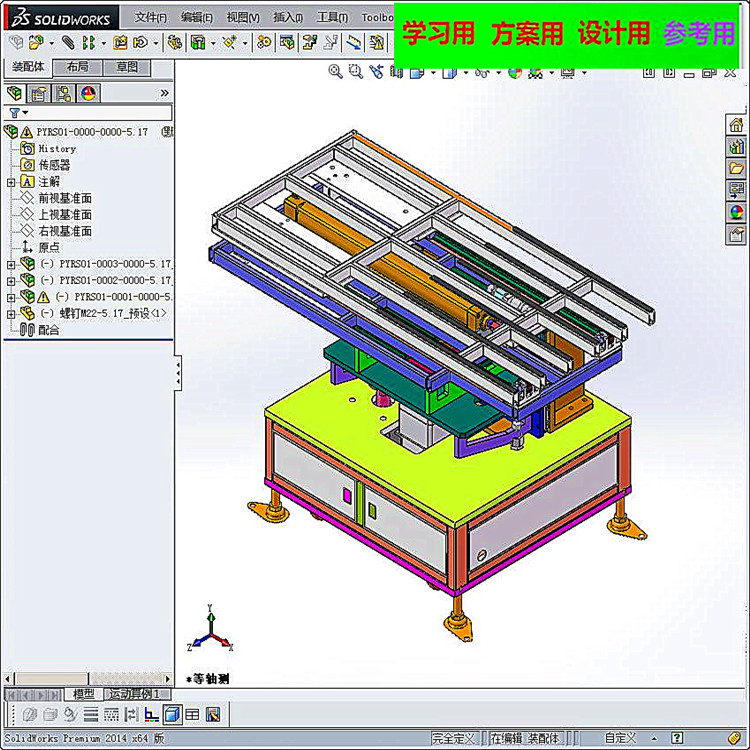
Task: Click the Insert Components icon
Action: click(x=36, y=43)
